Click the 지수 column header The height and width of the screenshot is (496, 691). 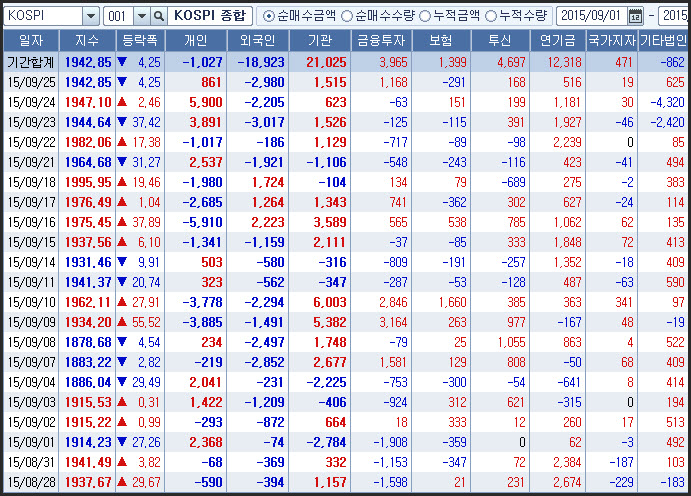87,41
